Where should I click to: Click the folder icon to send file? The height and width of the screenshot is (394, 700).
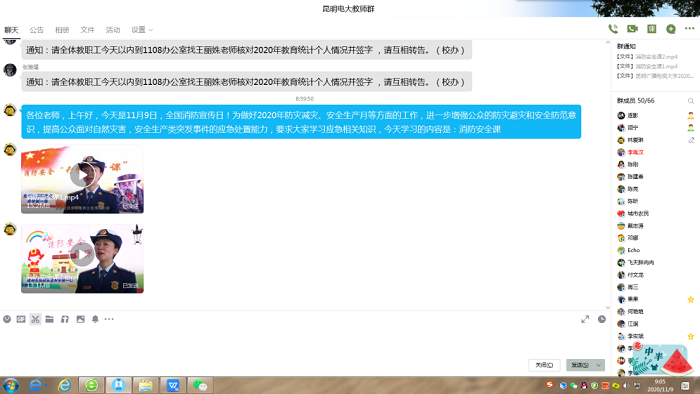point(50,319)
